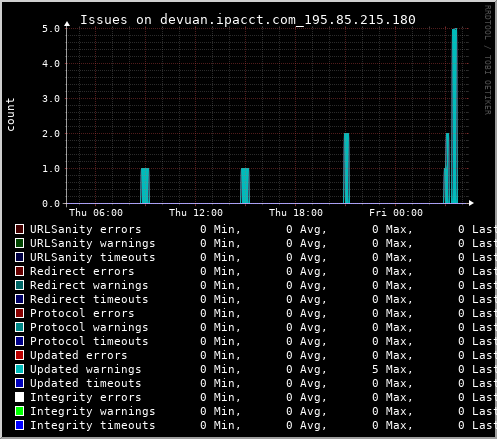Click the URLSanity warnings green swatch

tap(19, 243)
